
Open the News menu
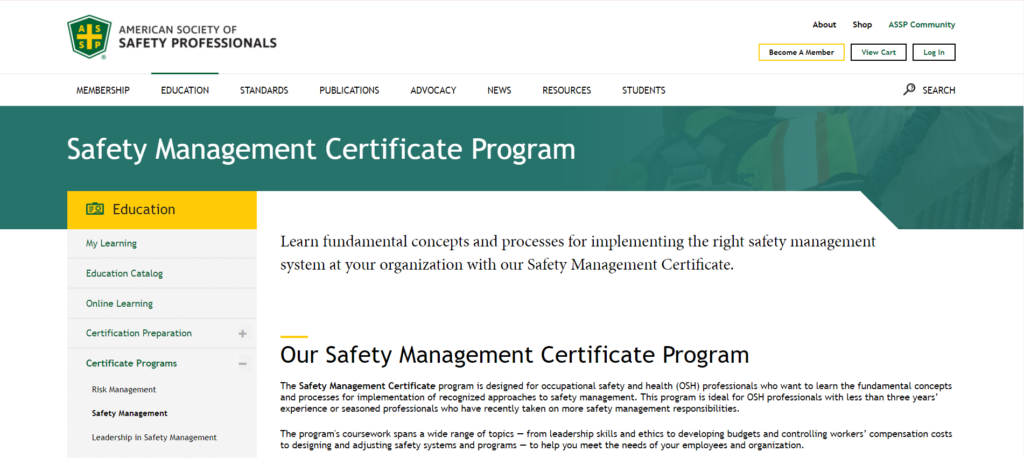click(x=499, y=90)
